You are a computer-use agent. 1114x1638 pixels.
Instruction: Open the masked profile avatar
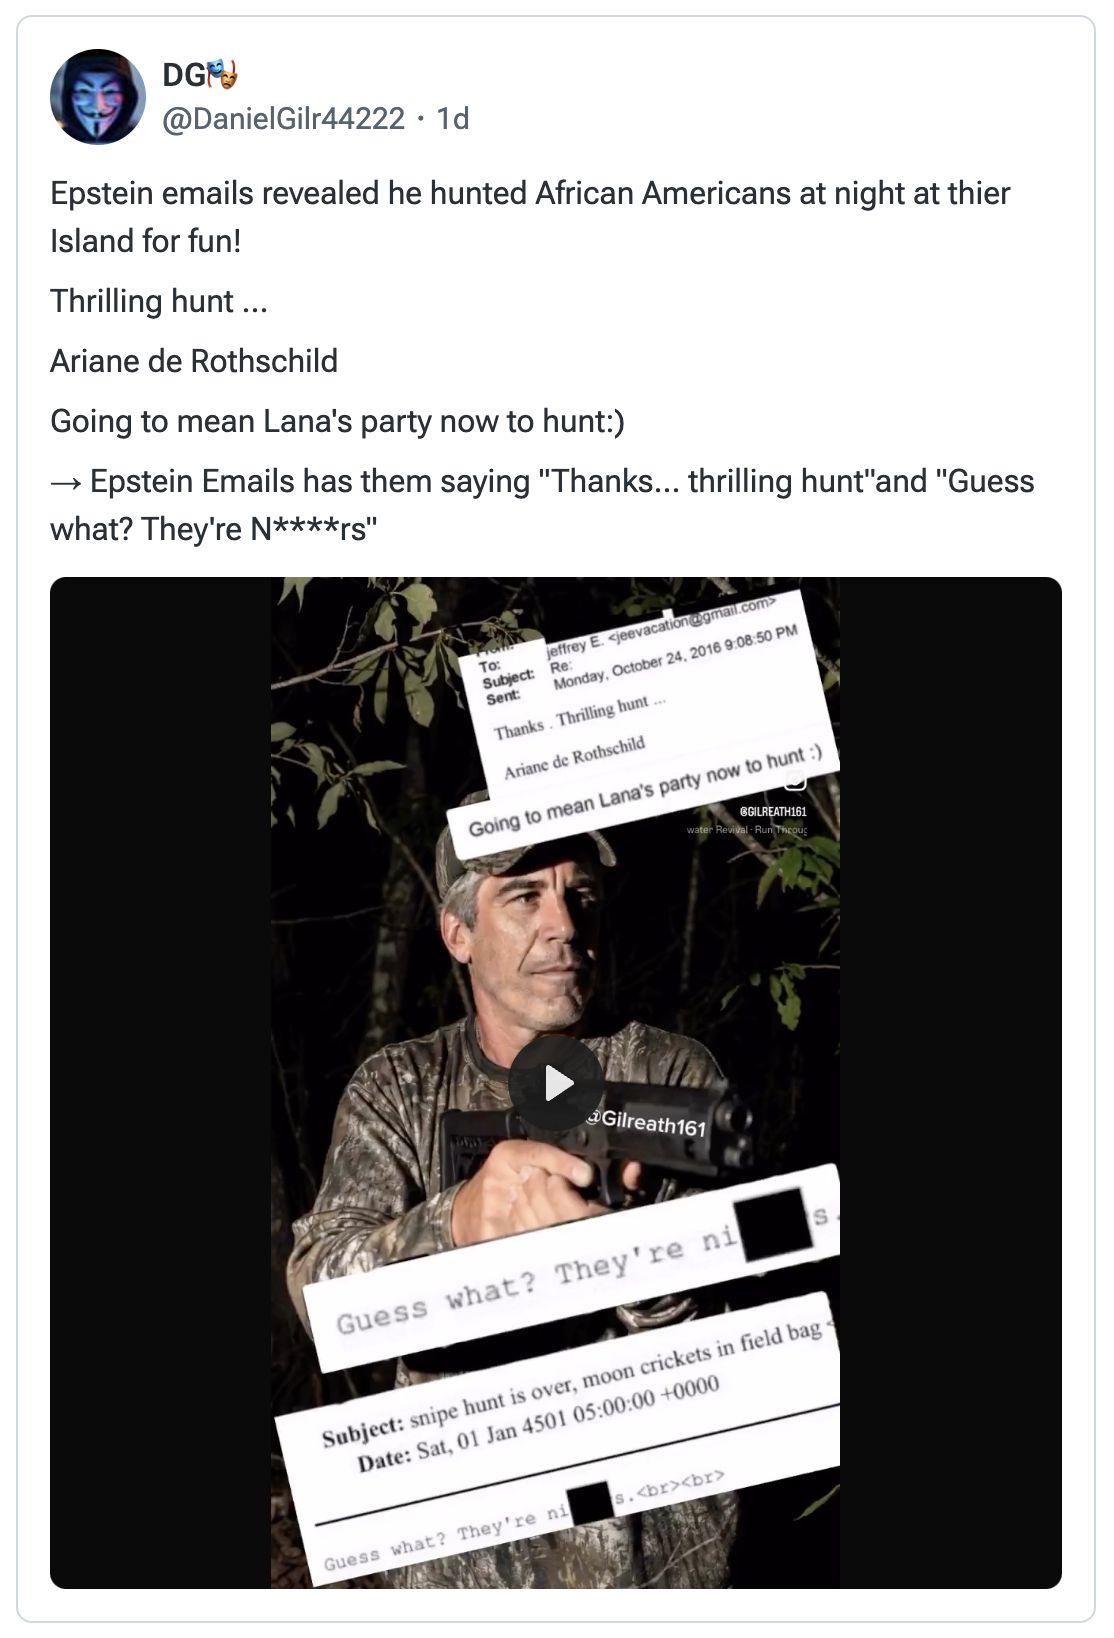(x=97, y=97)
